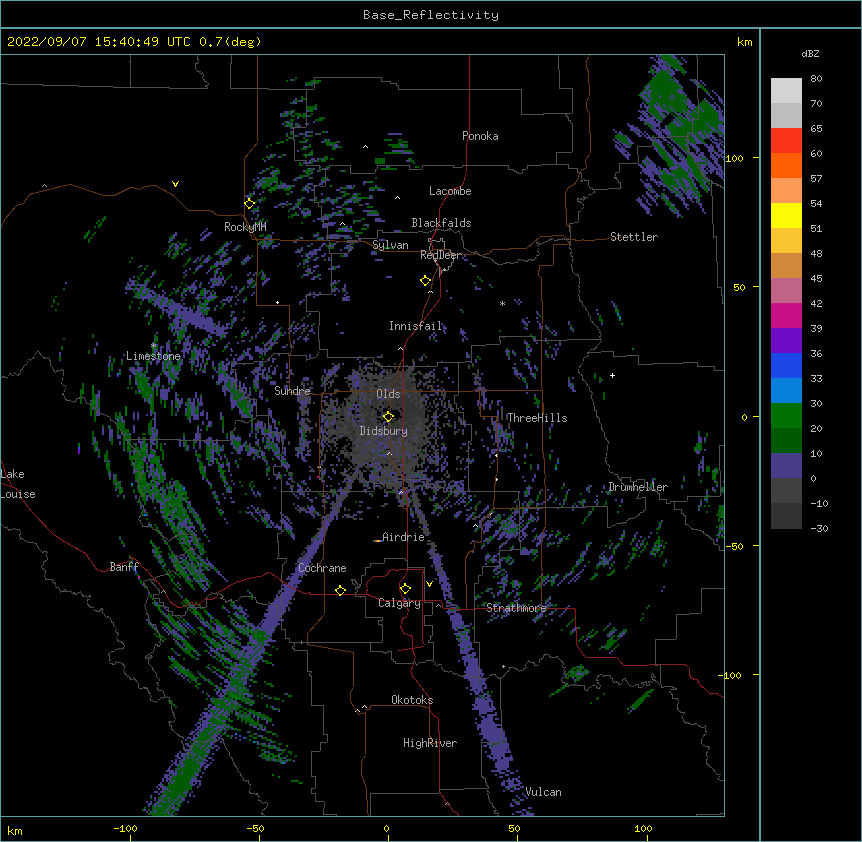Click the yellow diamond marker below Cochrane
Viewport: 862px width, 842px height.
point(340,590)
